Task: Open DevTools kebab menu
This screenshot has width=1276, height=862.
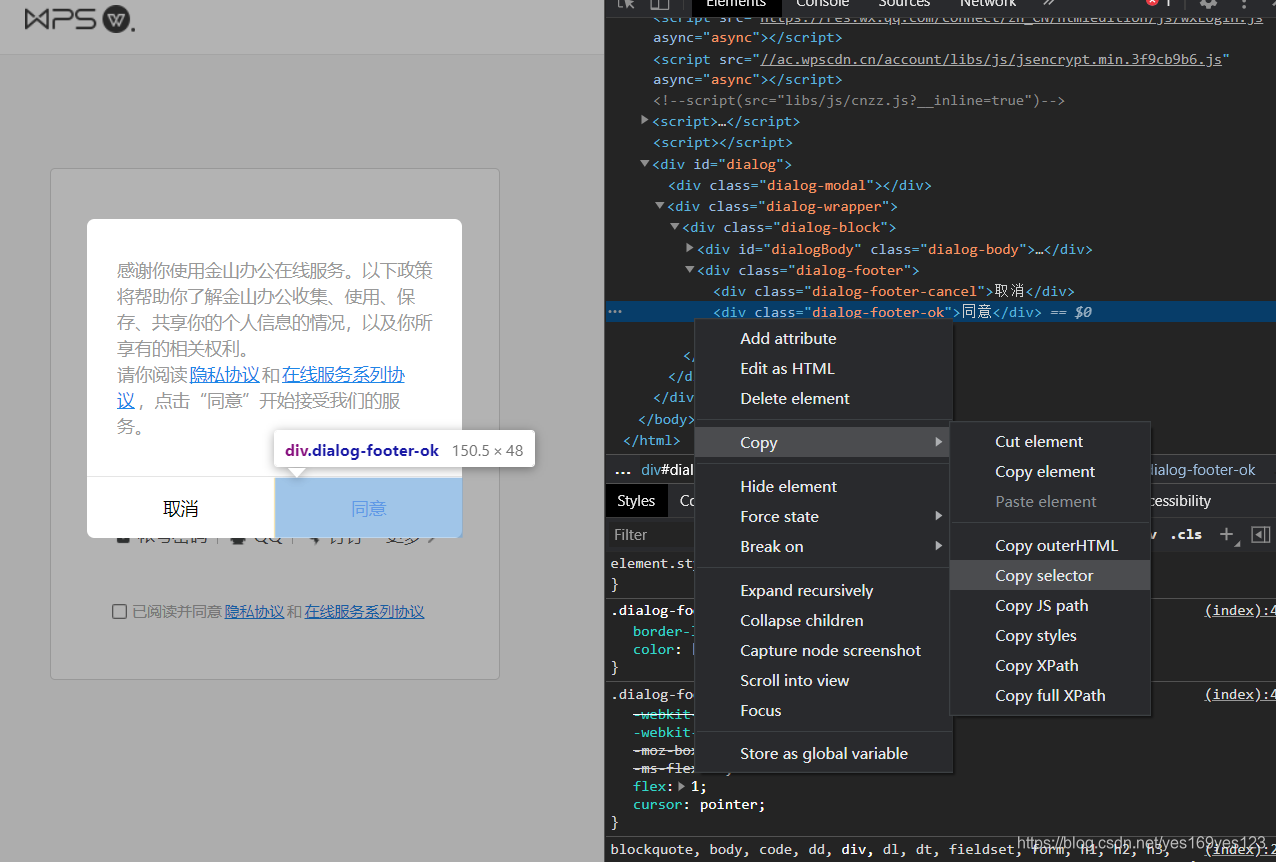Action: [x=1245, y=4]
